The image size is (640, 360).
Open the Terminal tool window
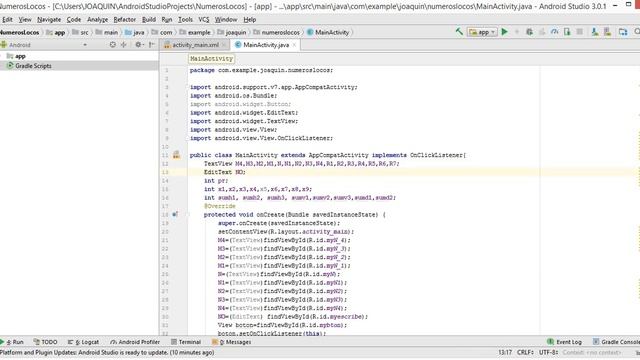(x=186, y=342)
